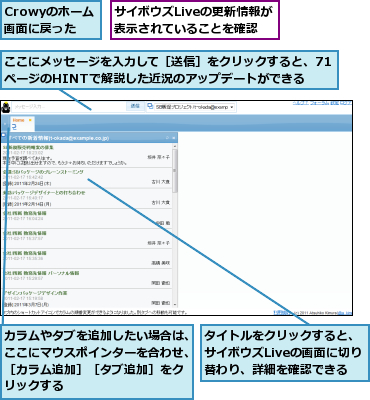Click the すべての新着情報 column header
Screen dimensions: 370x400
[89, 138]
